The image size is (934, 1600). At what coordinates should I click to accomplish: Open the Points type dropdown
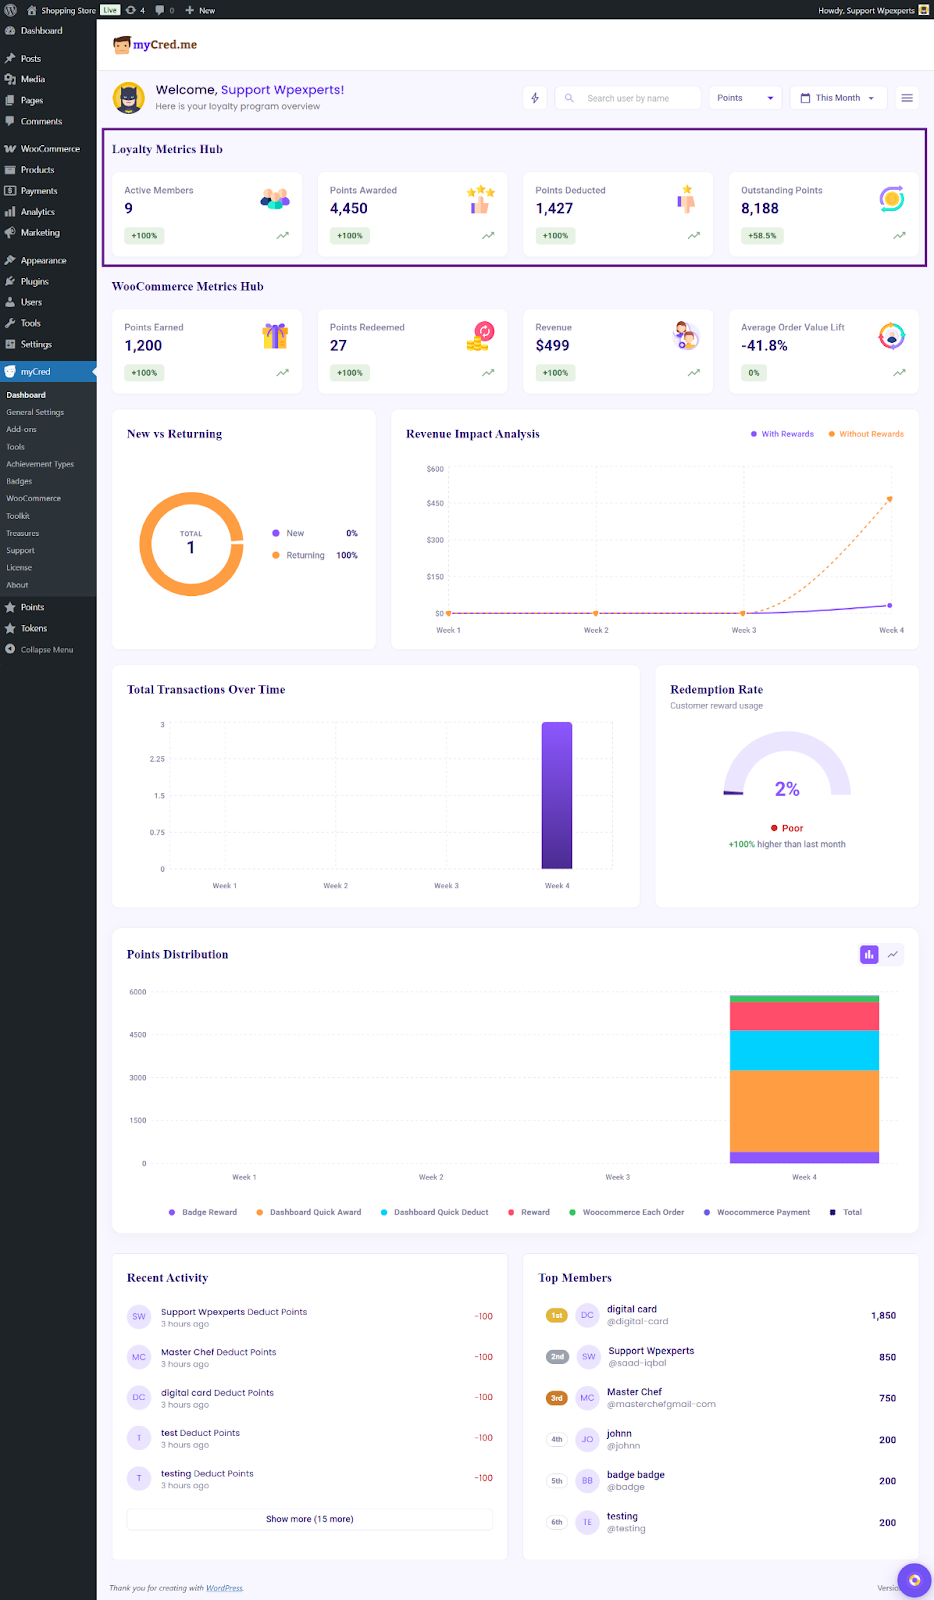click(745, 98)
